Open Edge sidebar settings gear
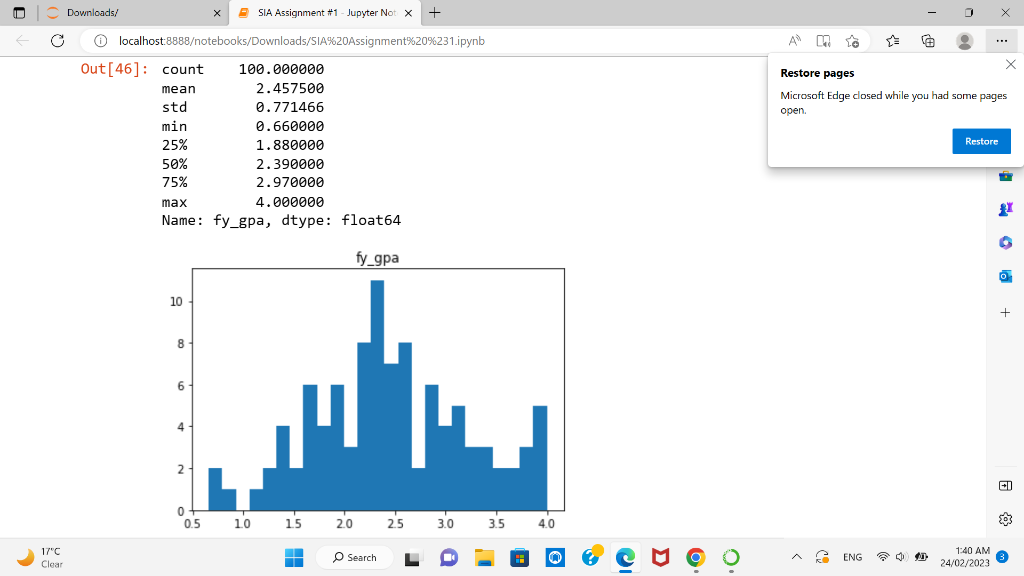The image size is (1024, 576). (1005, 519)
